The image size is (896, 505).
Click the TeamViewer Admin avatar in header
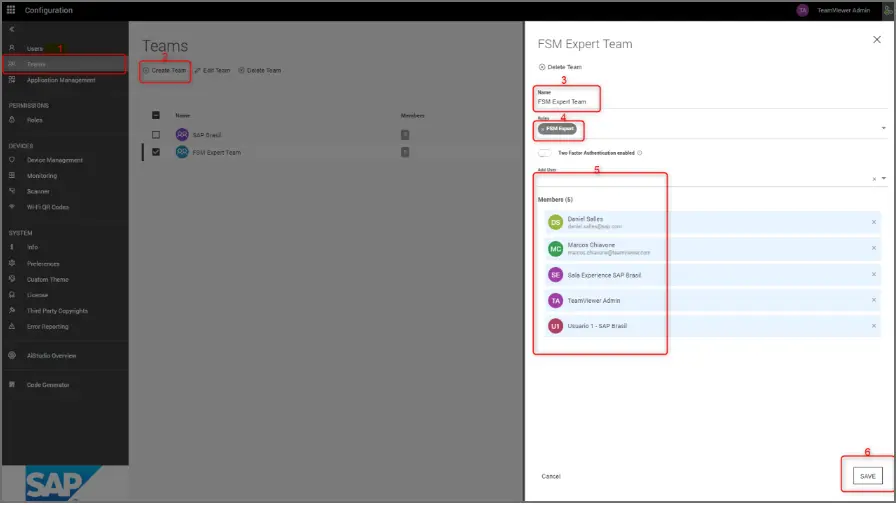pos(802,10)
